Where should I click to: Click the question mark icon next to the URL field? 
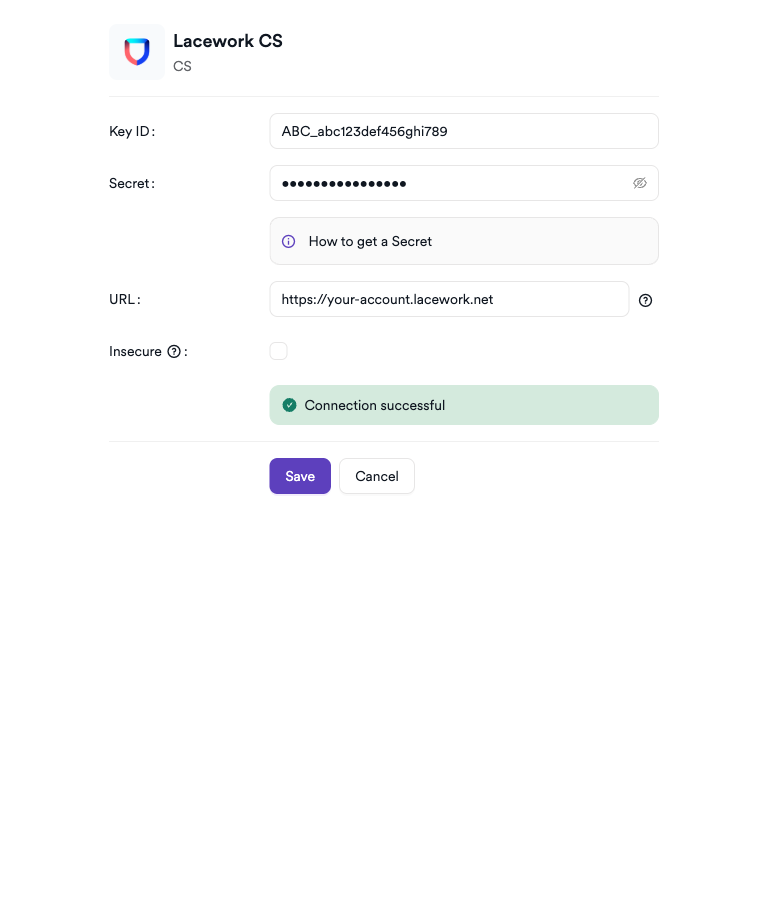(645, 300)
